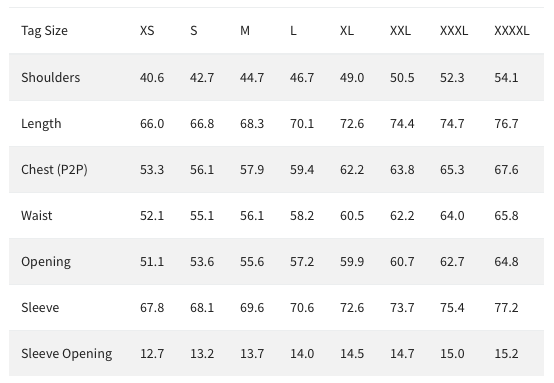Select the M size column header
This screenshot has width=554, height=383.
245,31
